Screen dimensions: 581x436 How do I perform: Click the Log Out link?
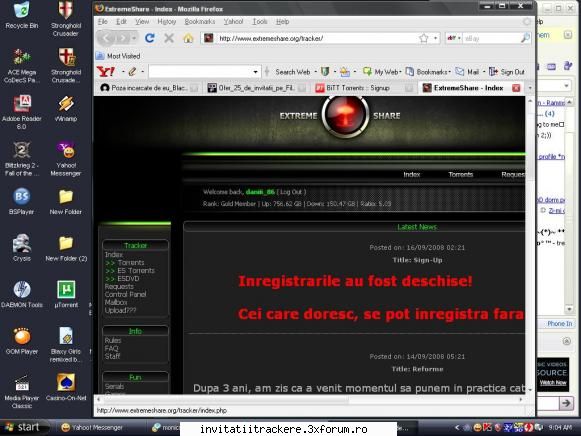[291, 192]
